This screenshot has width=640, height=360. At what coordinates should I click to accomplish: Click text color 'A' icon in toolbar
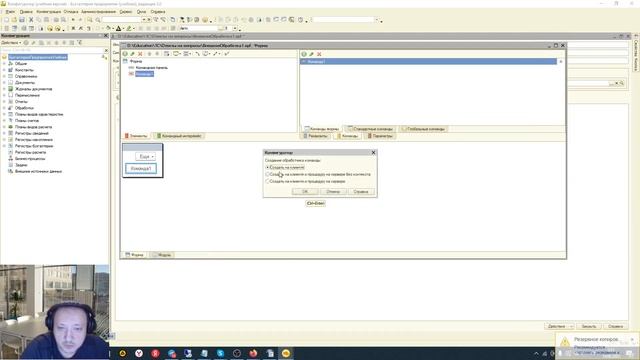[x=119, y=29]
